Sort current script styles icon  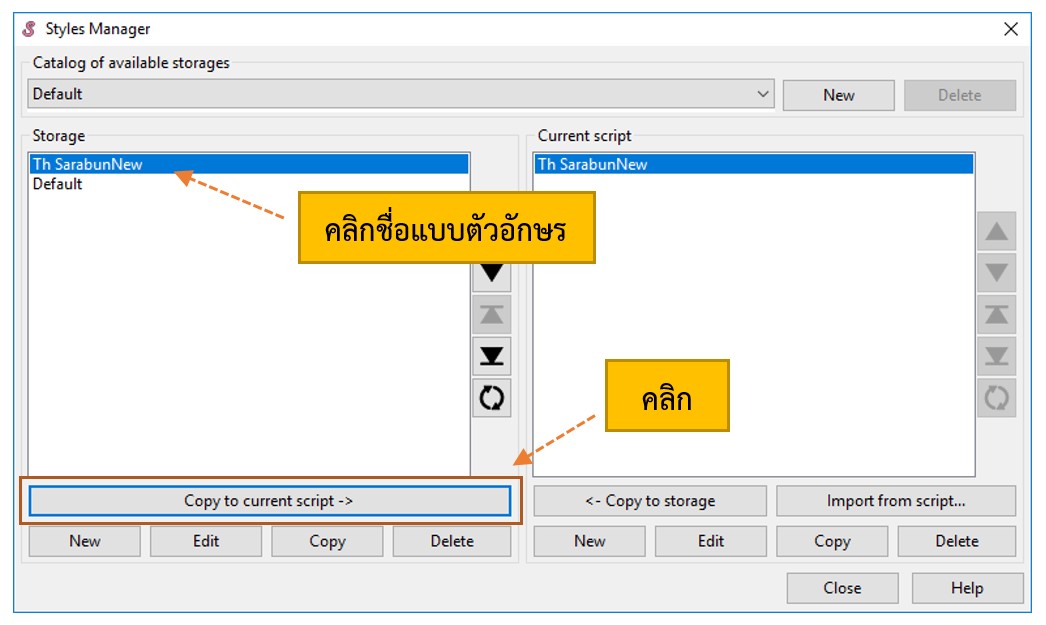tap(997, 398)
